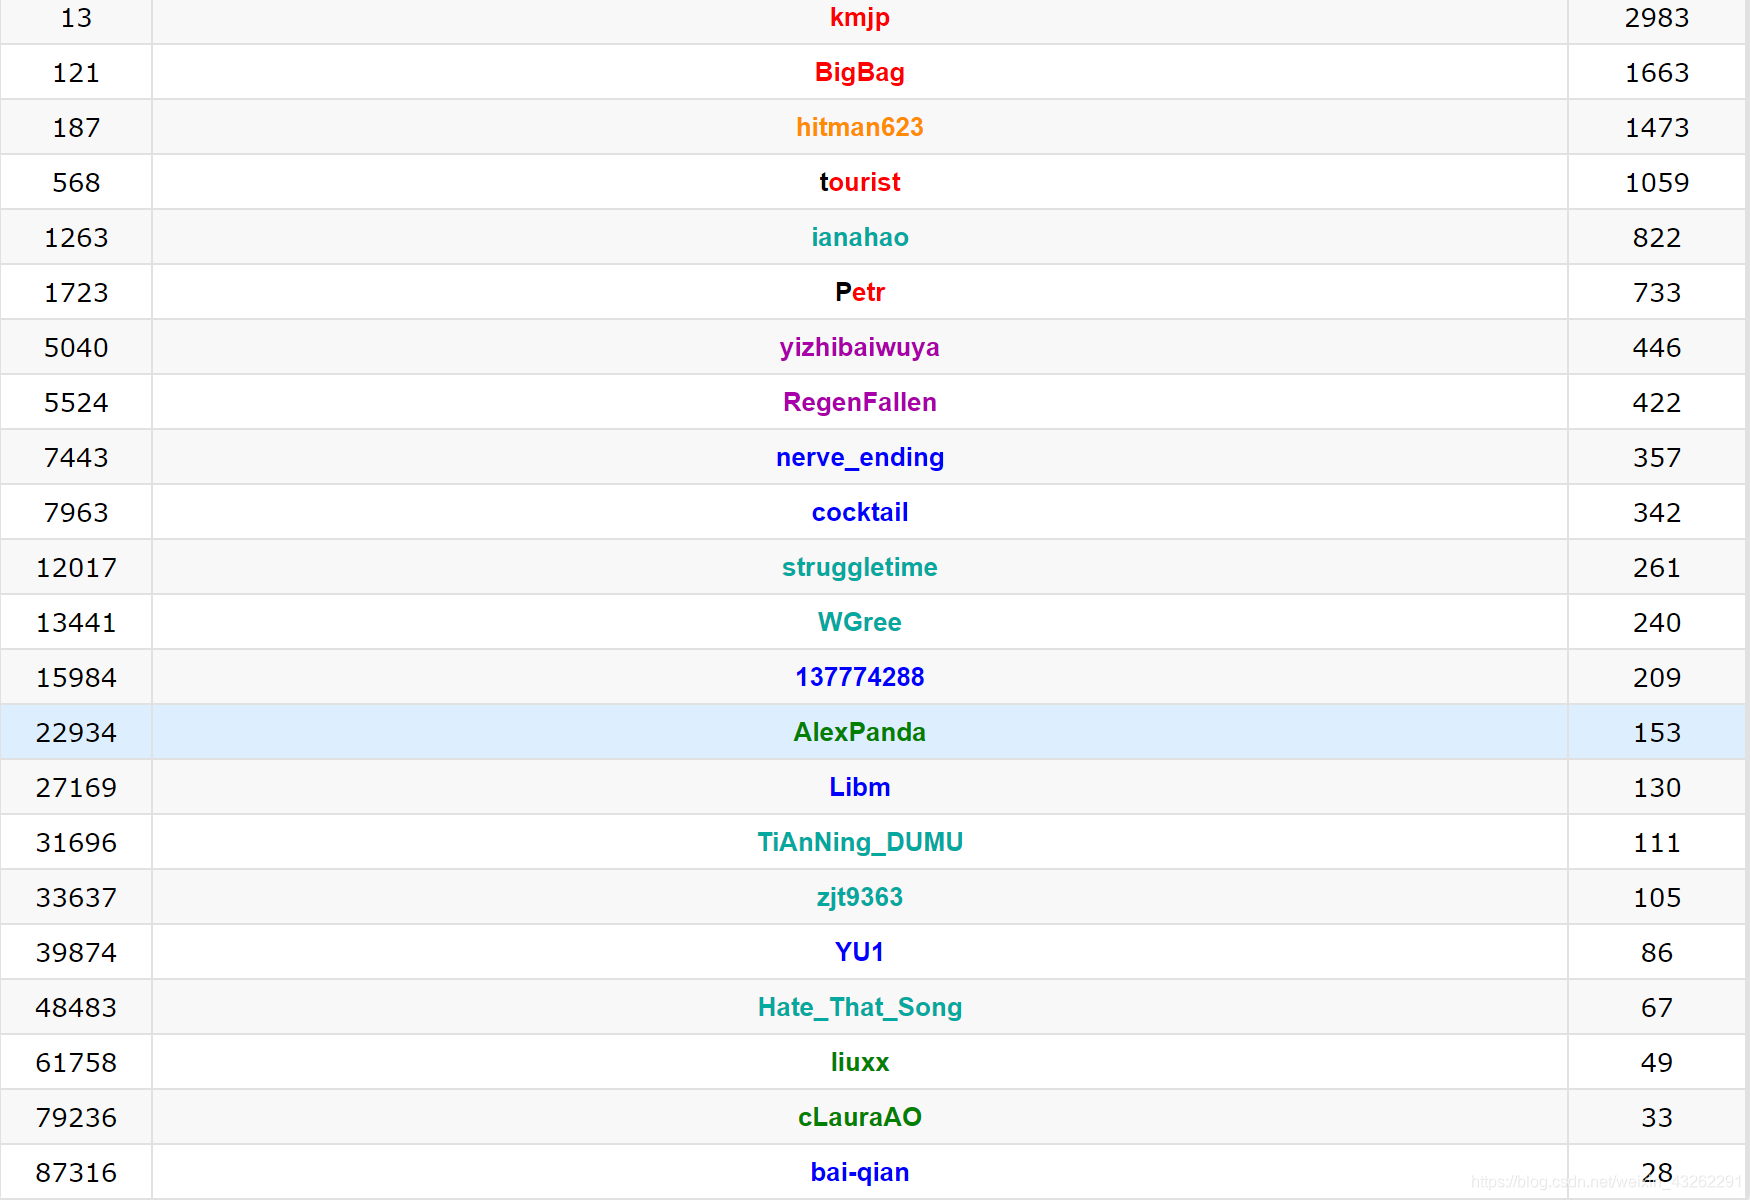Select score value 1663

click(x=1656, y=72)
